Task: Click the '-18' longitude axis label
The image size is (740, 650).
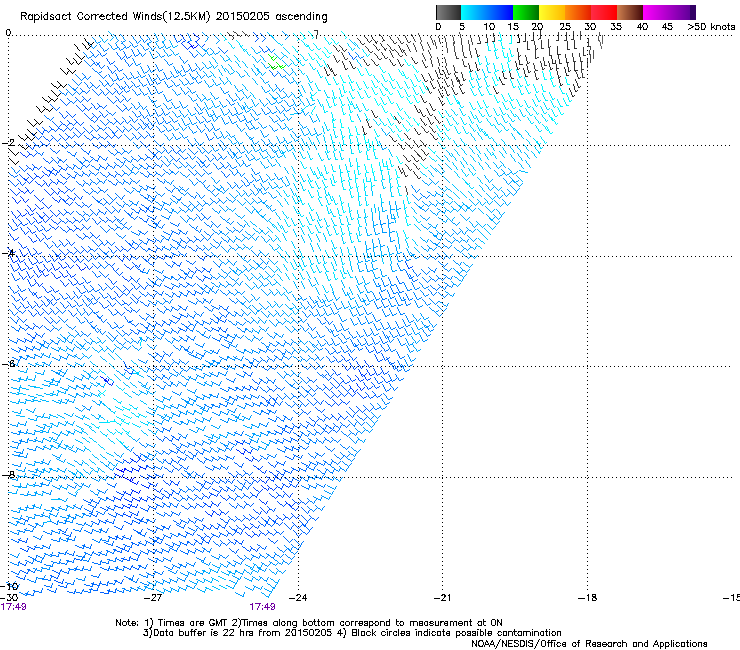Action: click(x=588, y=598)
